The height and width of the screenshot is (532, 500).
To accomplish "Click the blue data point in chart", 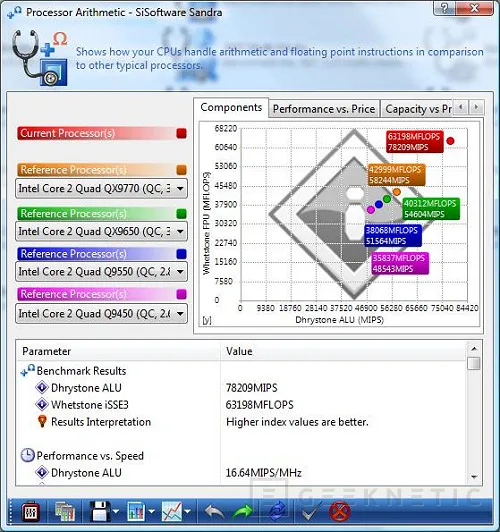I will point(379,204).
